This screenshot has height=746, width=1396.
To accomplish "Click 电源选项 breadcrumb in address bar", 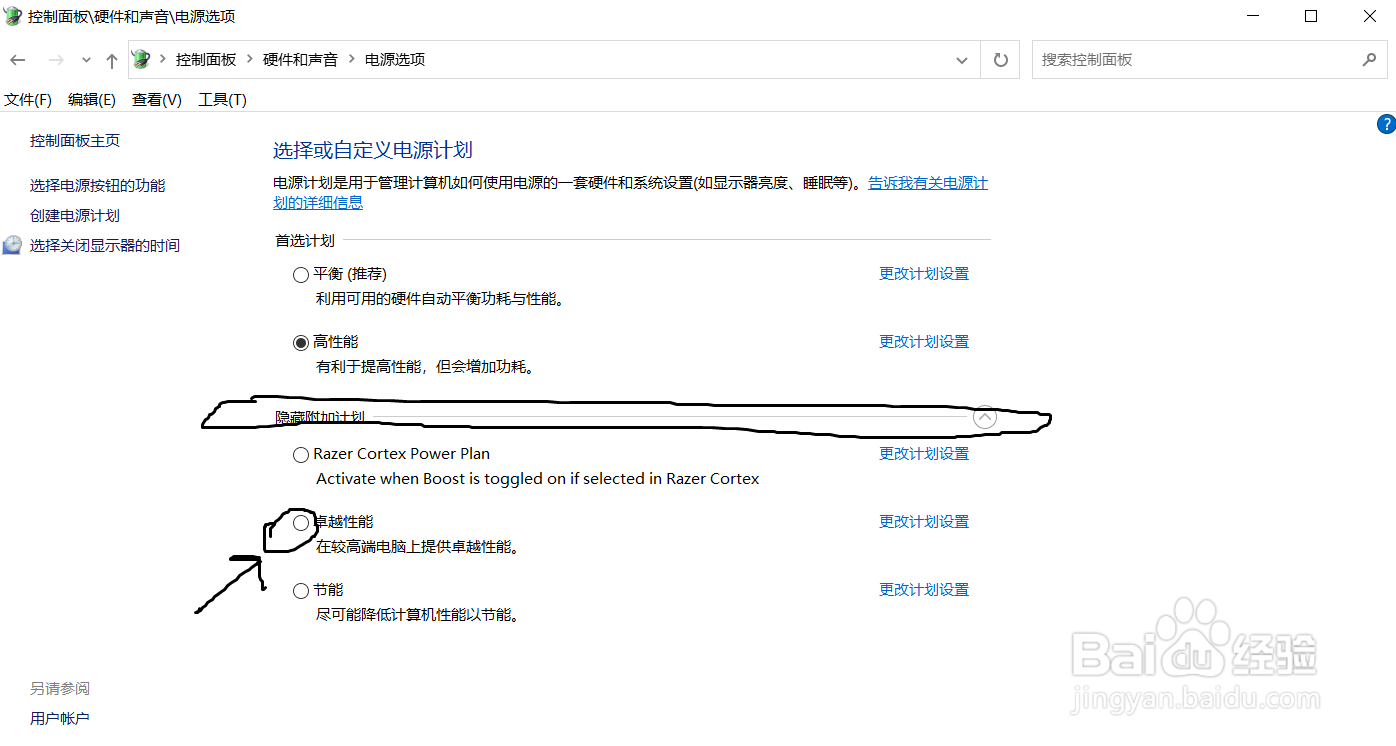I will (395, 60).
